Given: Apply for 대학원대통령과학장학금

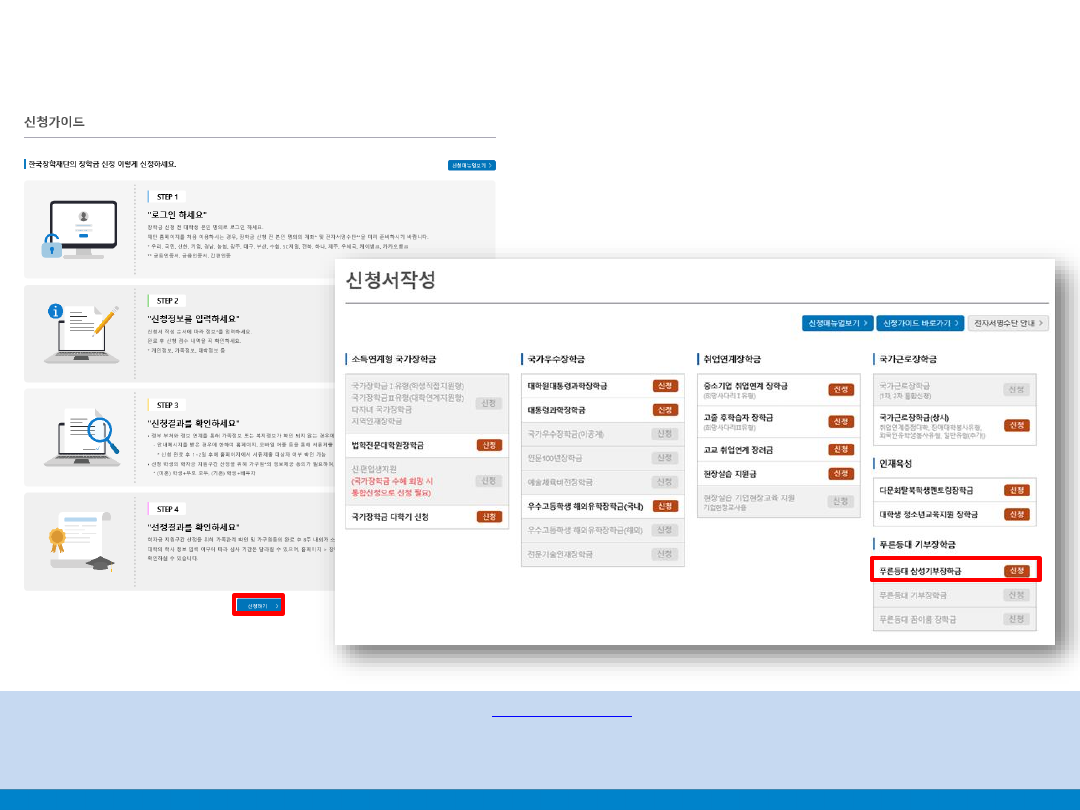Looking at the screenshot, I should pos(665,386).
